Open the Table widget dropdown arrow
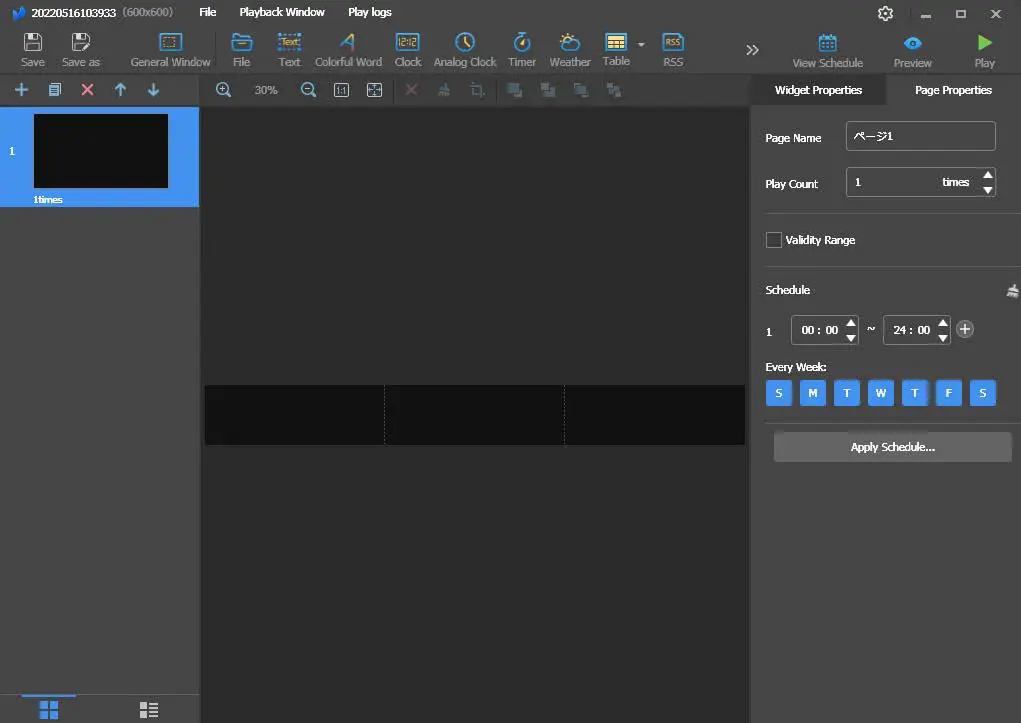 [640, 45]
